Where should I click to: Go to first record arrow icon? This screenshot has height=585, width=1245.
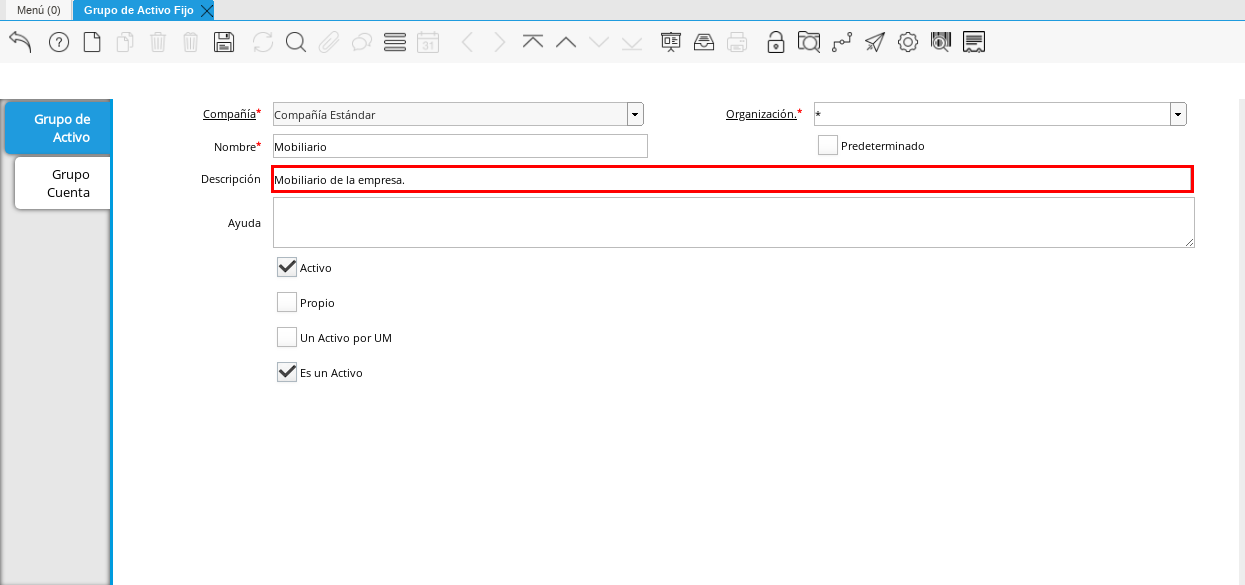(x=533, y=42)
